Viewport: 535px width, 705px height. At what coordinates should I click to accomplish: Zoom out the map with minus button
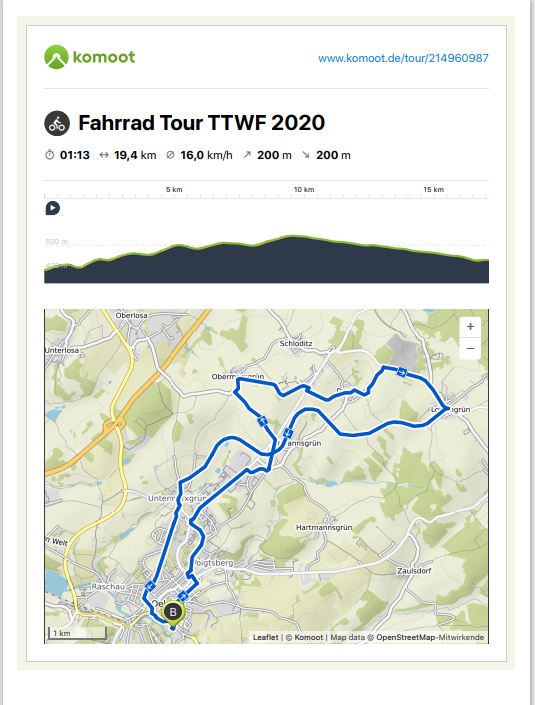click(470, 348)
